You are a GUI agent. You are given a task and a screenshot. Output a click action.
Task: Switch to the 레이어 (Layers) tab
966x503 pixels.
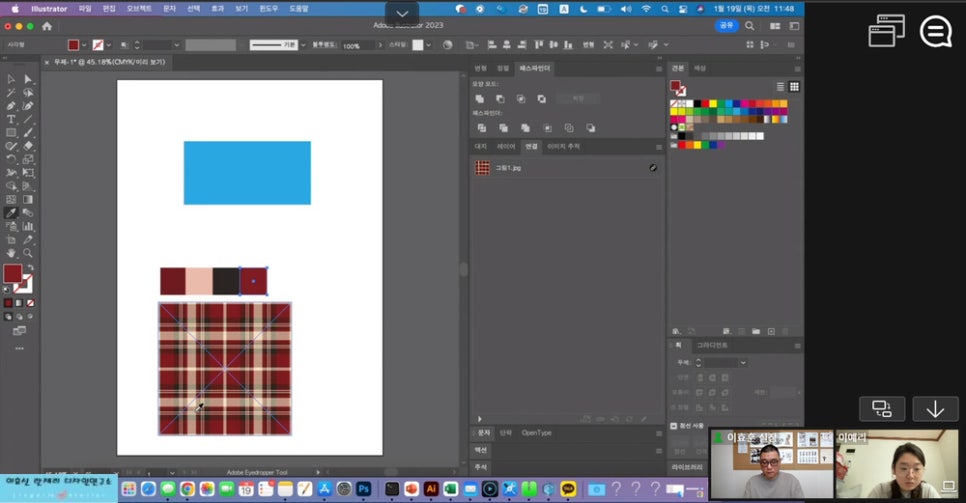coord(506,147)
